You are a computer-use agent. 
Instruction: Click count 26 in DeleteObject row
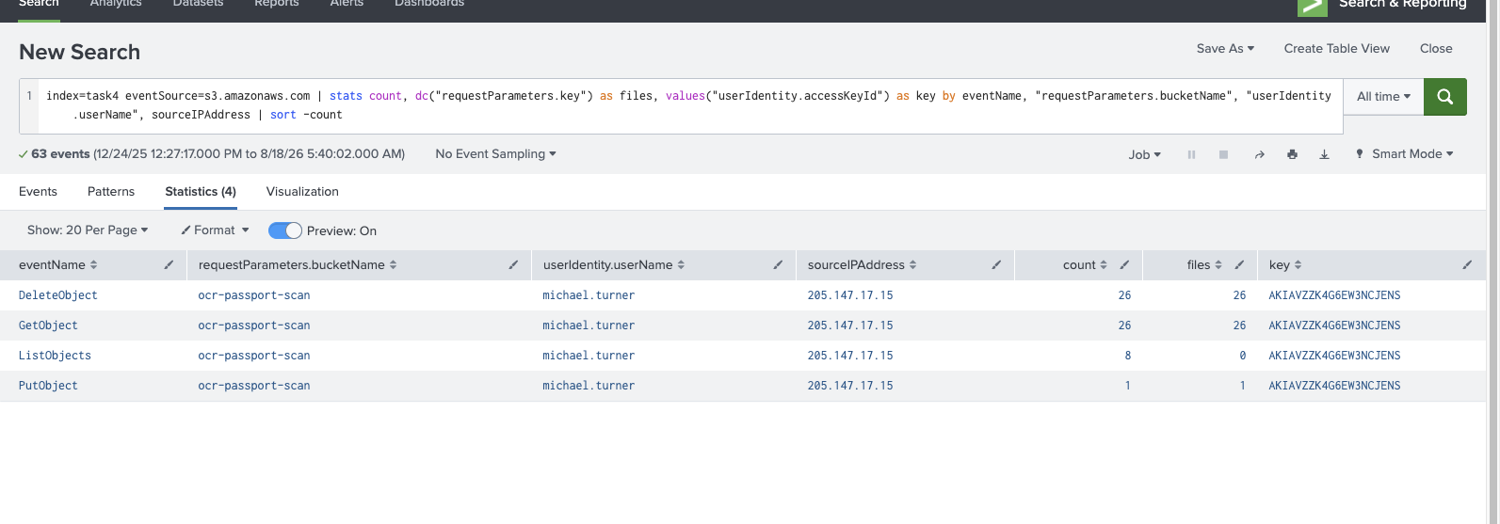[x=1124, y=295]
